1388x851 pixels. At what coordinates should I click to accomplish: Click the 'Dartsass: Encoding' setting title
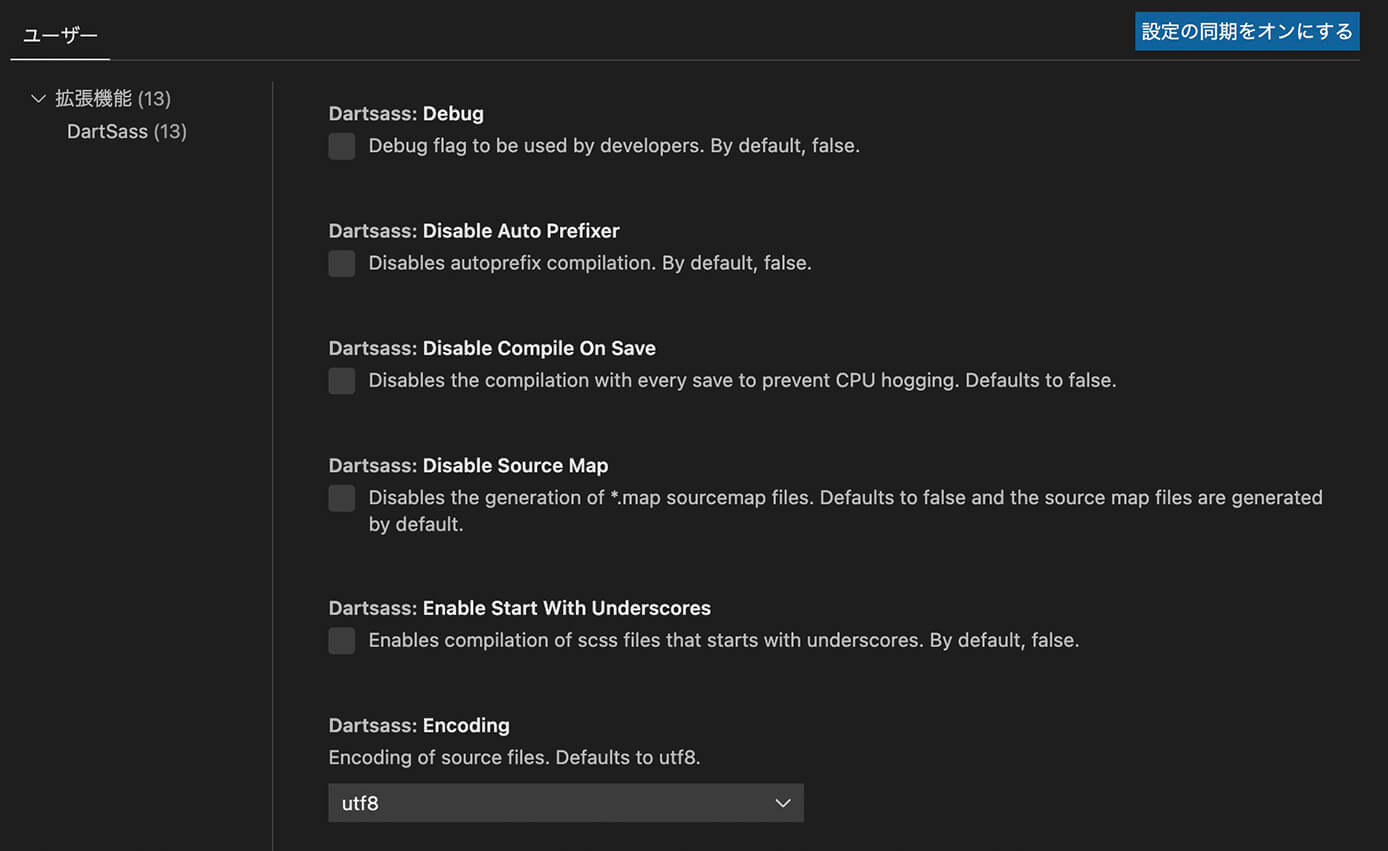[419, 725]
